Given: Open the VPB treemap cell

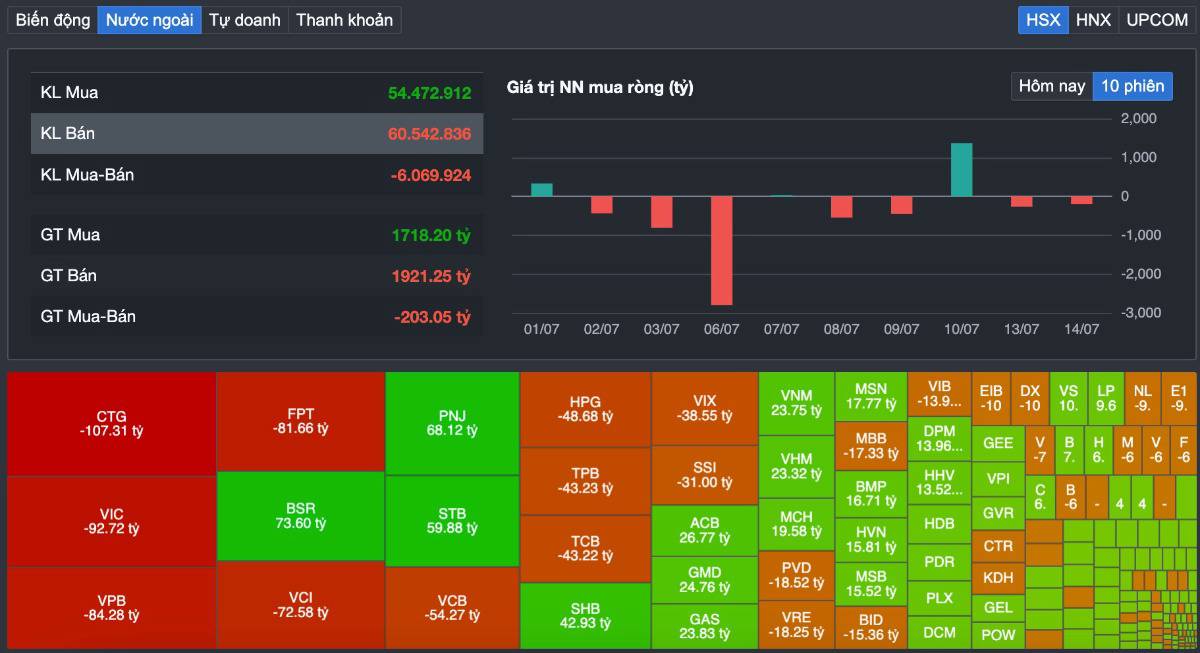Looking at the screenshot, I should click(112, 607).
